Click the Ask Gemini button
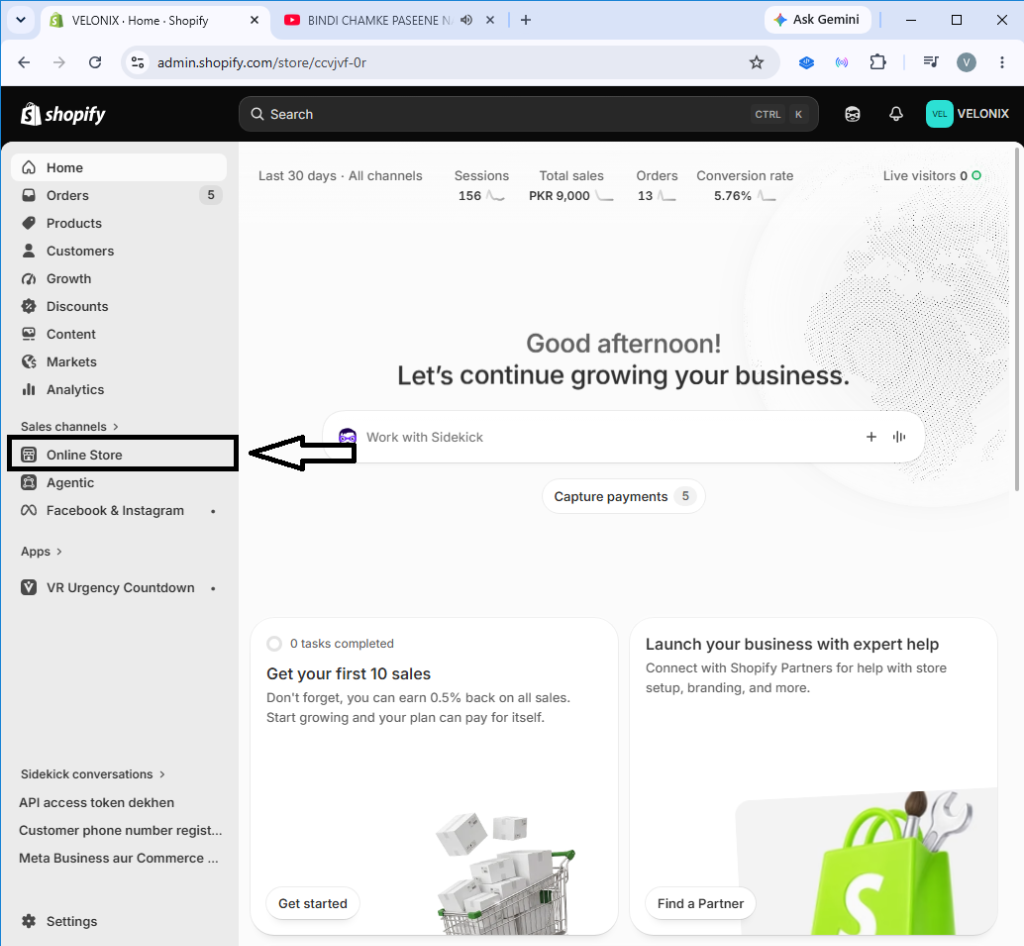 [x=818, y=20]
